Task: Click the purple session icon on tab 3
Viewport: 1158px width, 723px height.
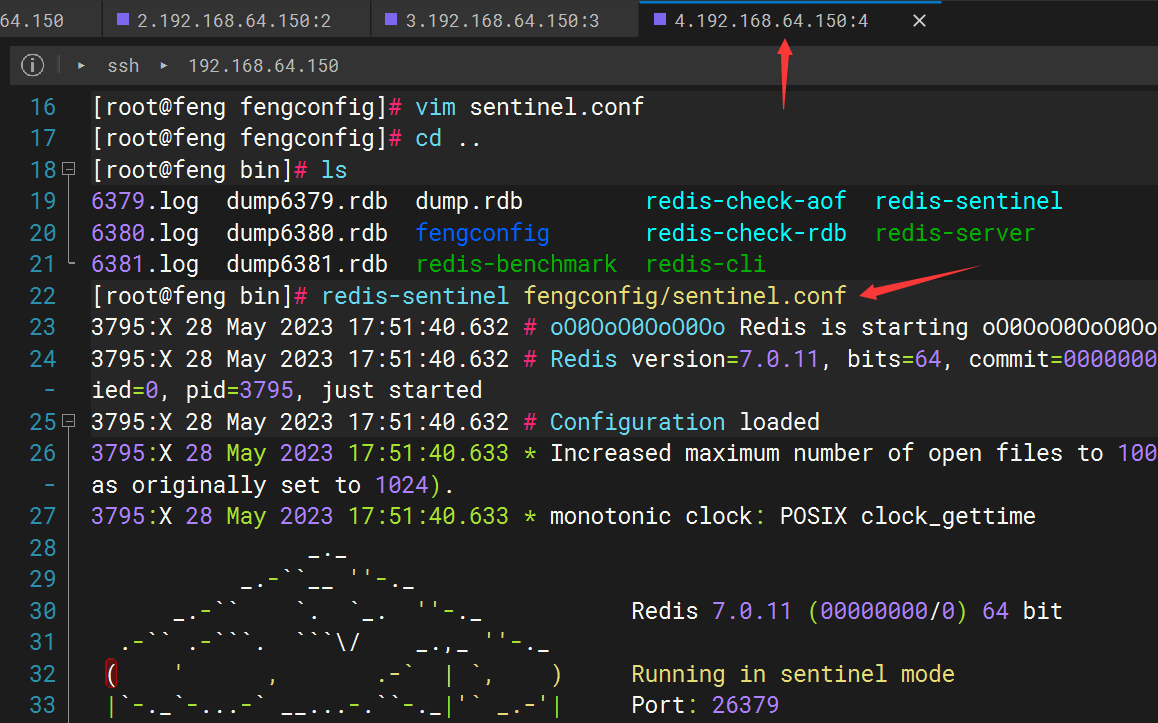Action: coord(391,19)
